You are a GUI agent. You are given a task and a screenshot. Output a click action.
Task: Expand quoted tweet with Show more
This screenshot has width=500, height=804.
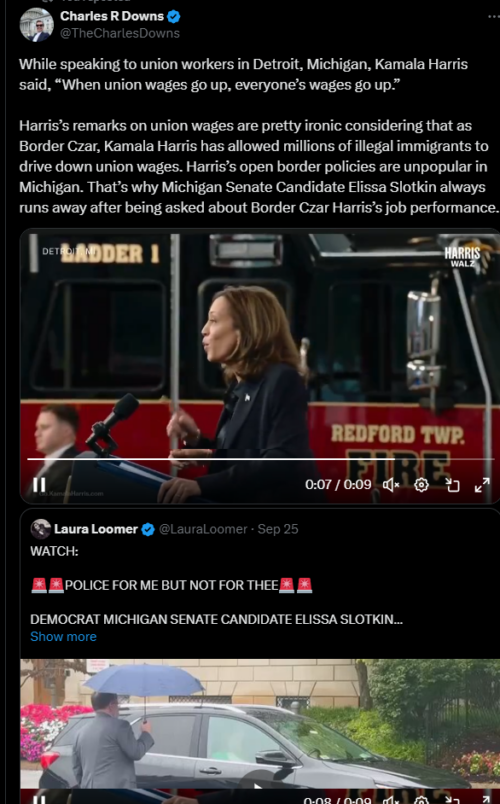(x=63, y=636)
